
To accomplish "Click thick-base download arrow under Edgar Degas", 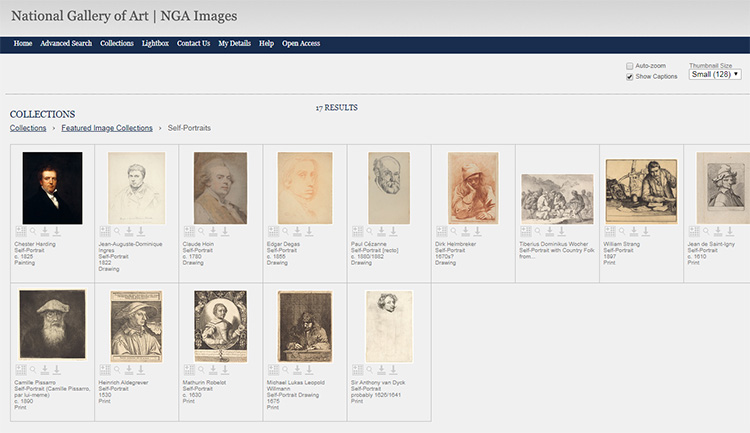I will click(297, 232).
